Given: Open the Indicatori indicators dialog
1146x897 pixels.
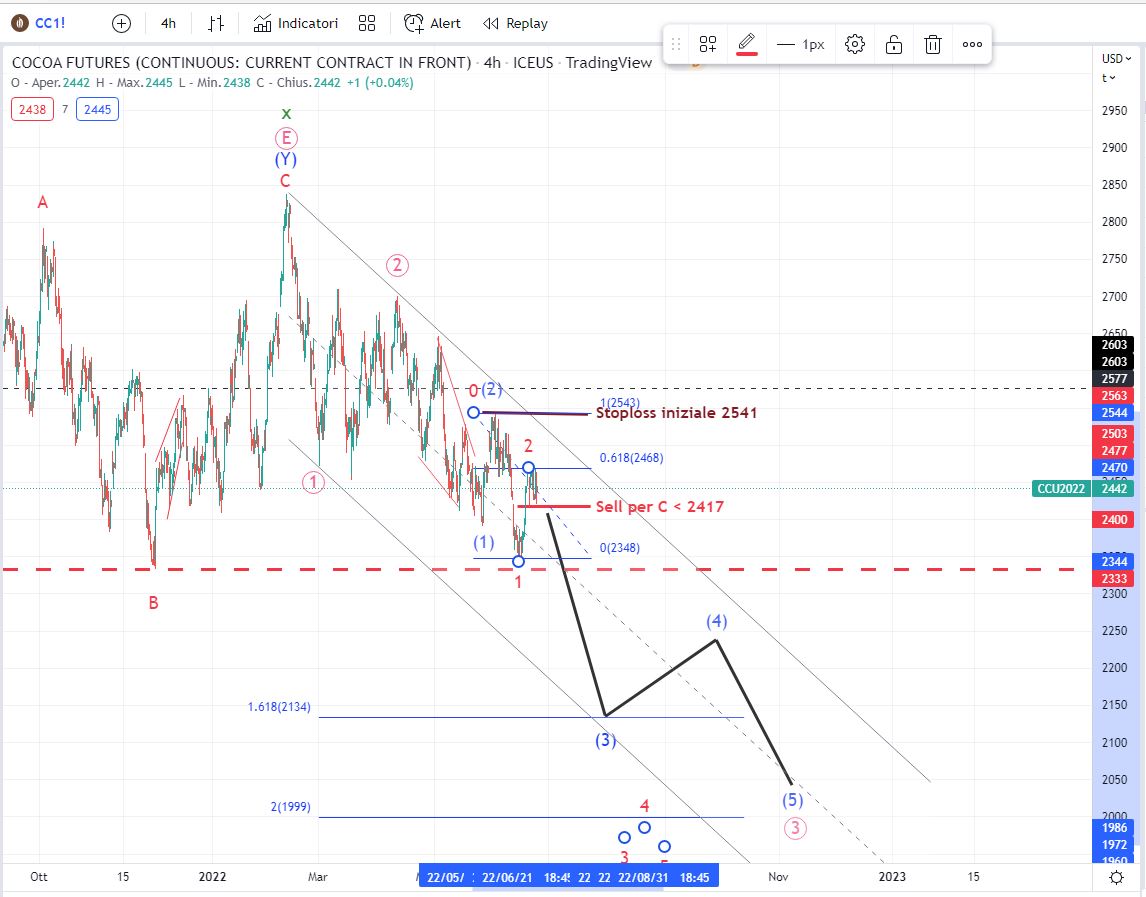Looking at the screenshot, I should [x=295, y=23].
